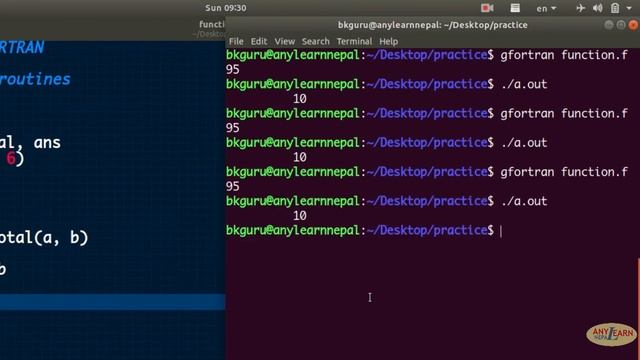
Task: Click the volume speaker icon
Action: (x=598, y=8)
